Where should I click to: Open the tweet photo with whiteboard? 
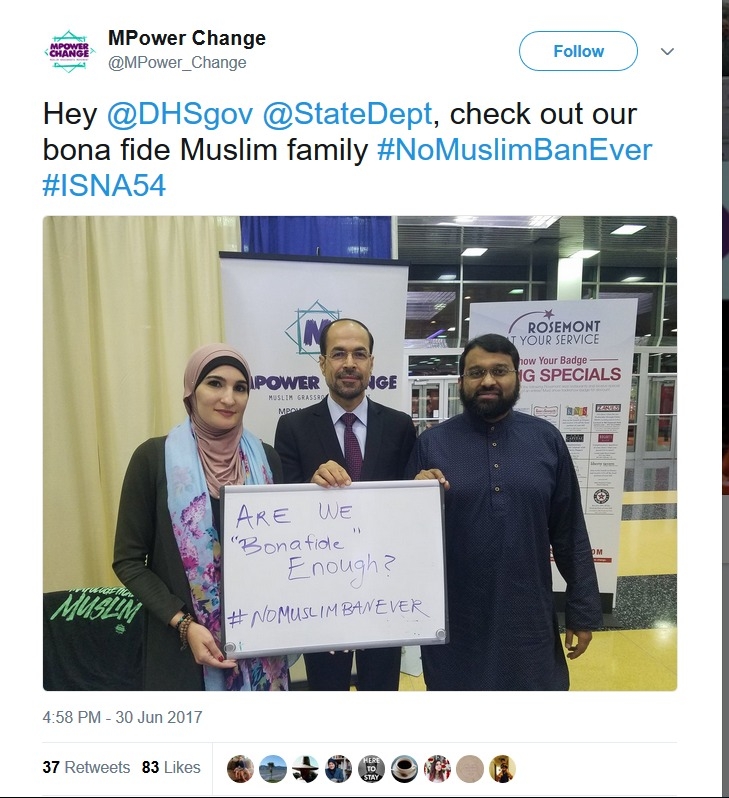pyautogui.click(x=360, y=453)
